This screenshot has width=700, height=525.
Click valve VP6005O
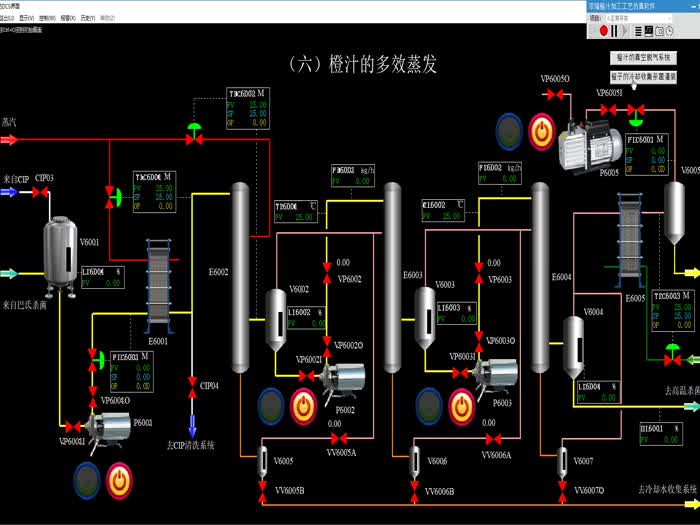tap(555, 94)
